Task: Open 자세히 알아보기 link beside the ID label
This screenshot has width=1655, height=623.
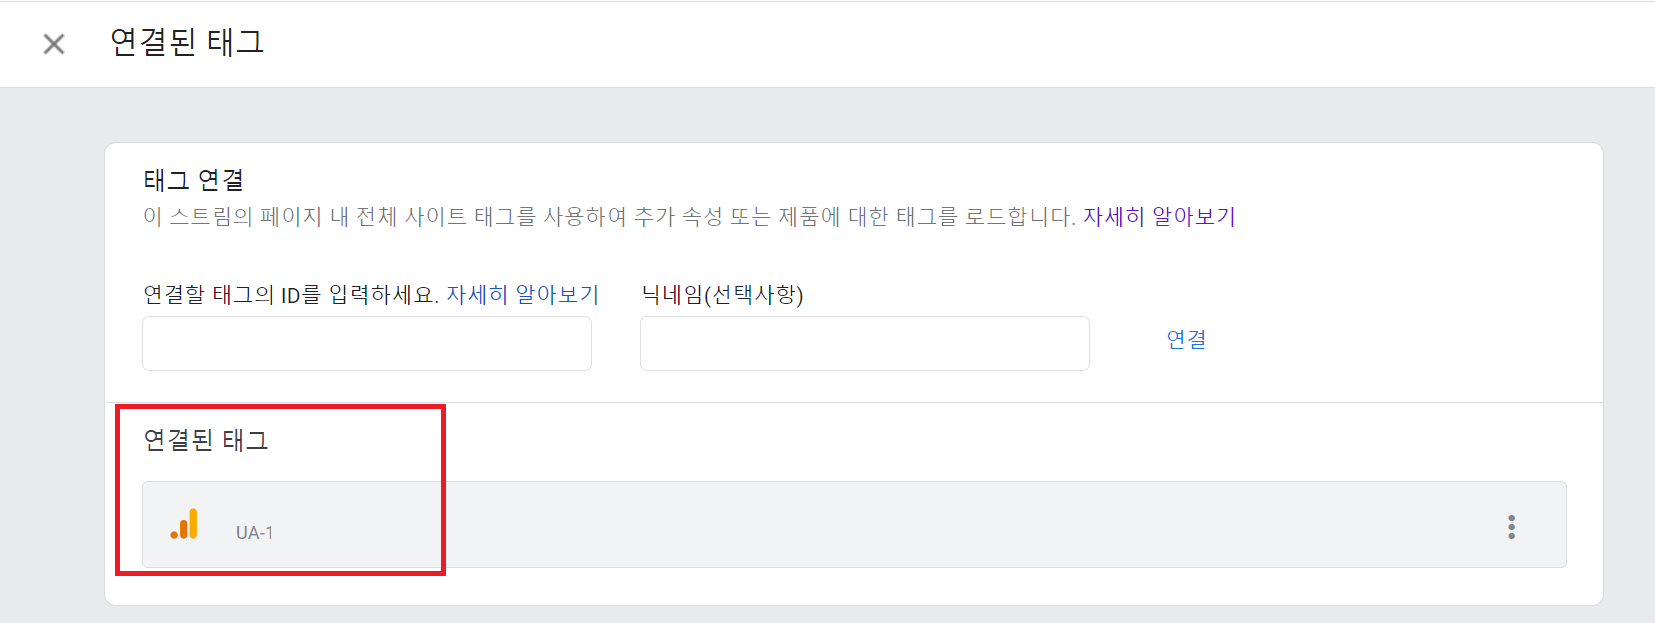Action: click(522, 295)
